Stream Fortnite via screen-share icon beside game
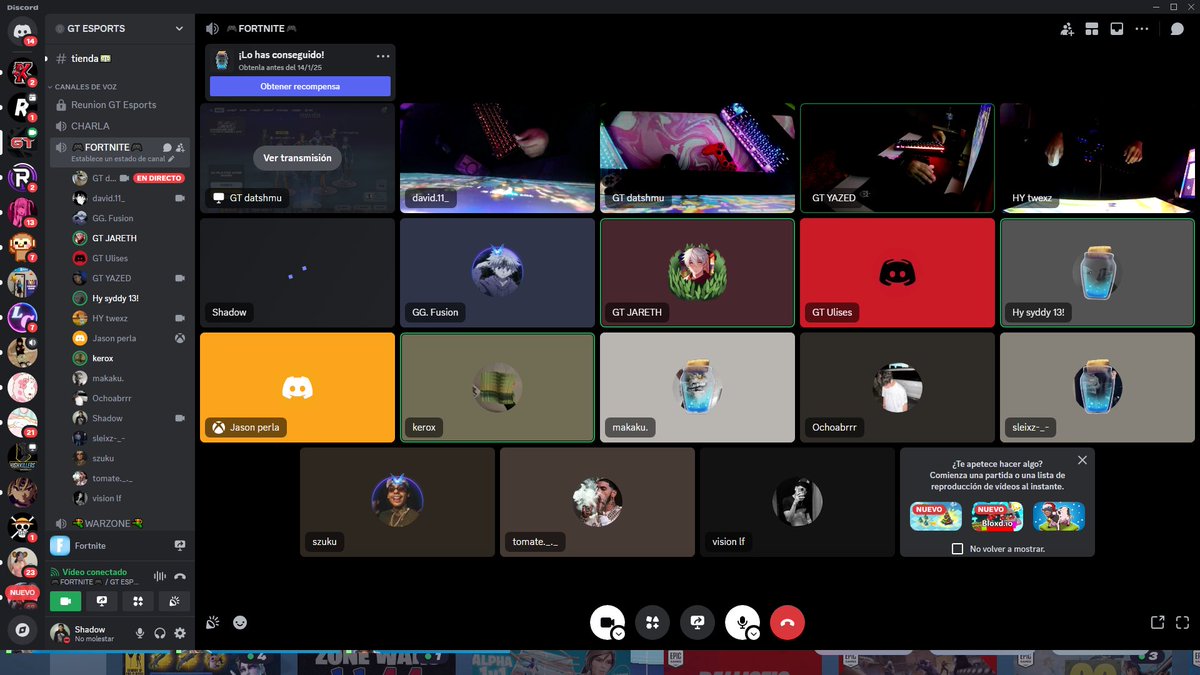Image resolution: width=1200 pixels, height=675 pixels. click(180, 546)
